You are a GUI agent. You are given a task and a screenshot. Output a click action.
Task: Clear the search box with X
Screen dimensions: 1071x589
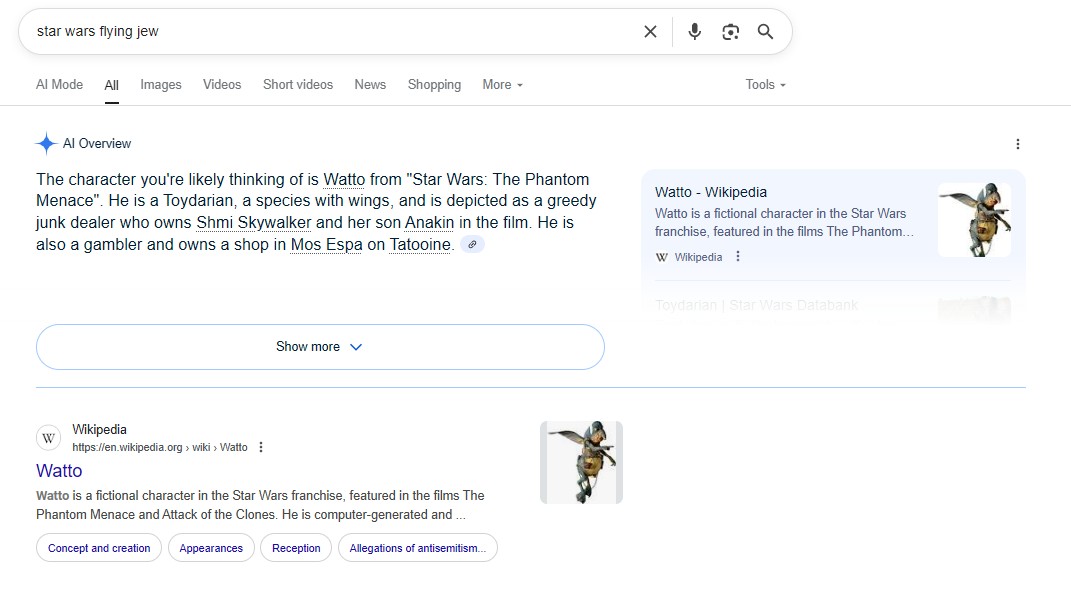coord(650,31)
